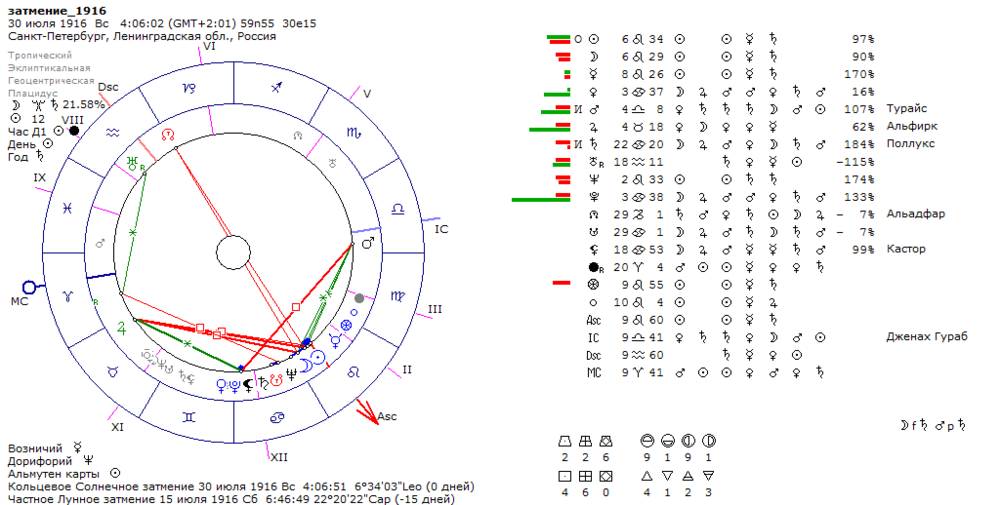Click the star name Турайс

[x=906, y=109]
